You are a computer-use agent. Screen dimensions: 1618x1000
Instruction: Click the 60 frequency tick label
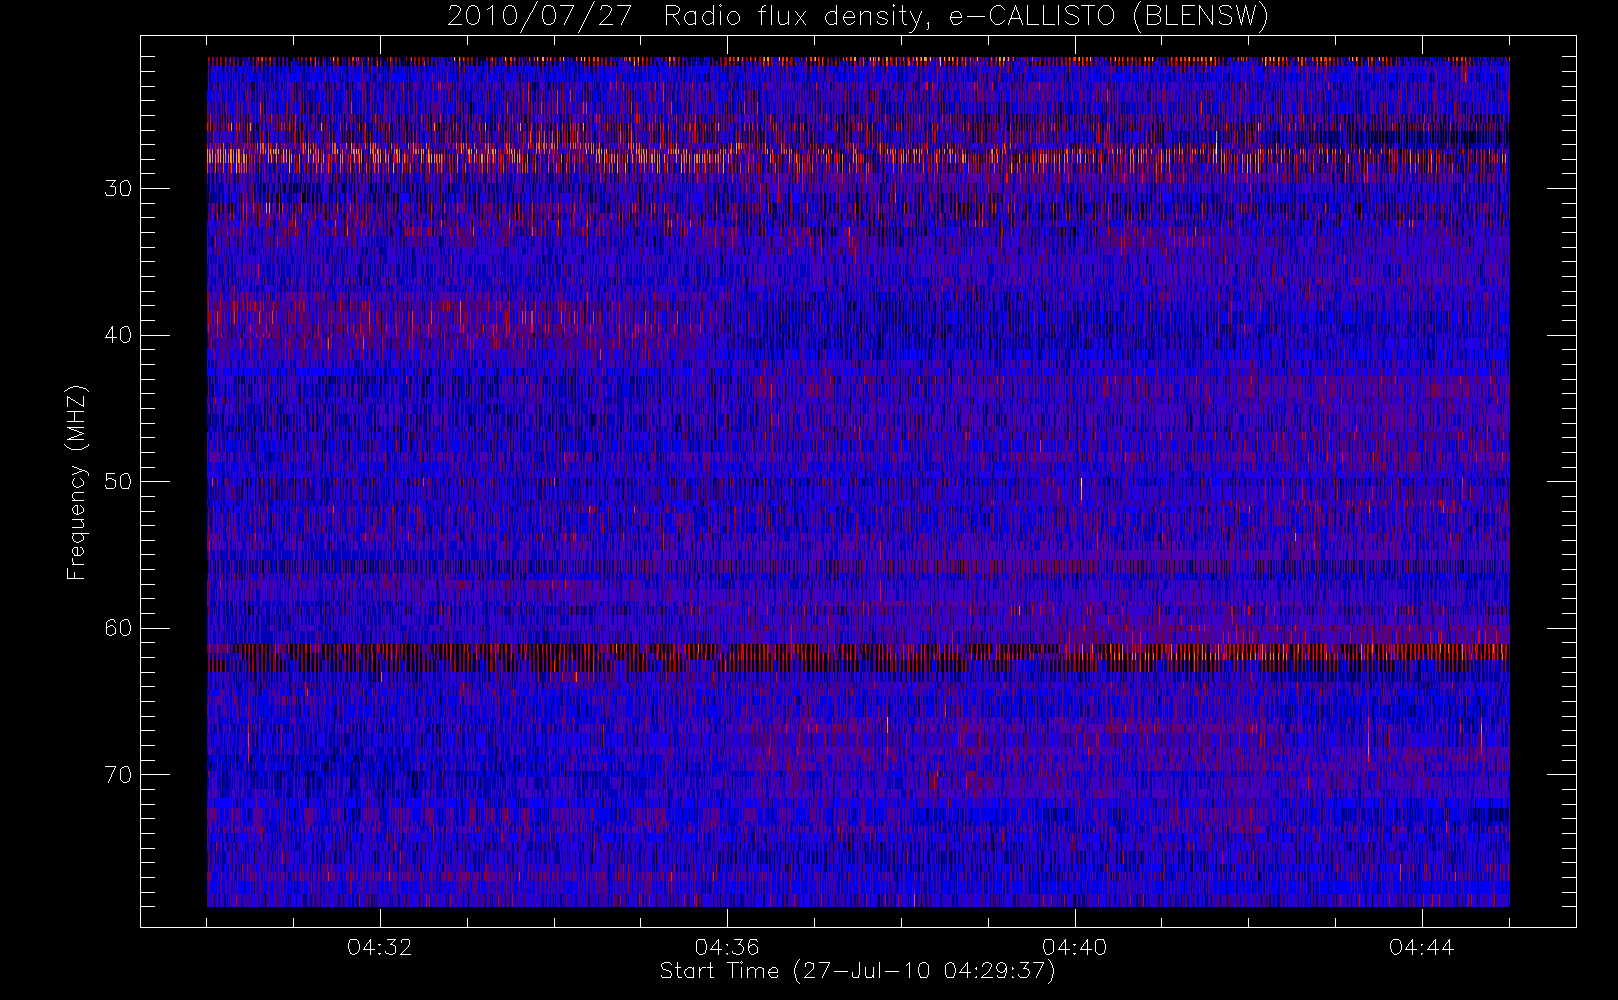pos(117,628)
